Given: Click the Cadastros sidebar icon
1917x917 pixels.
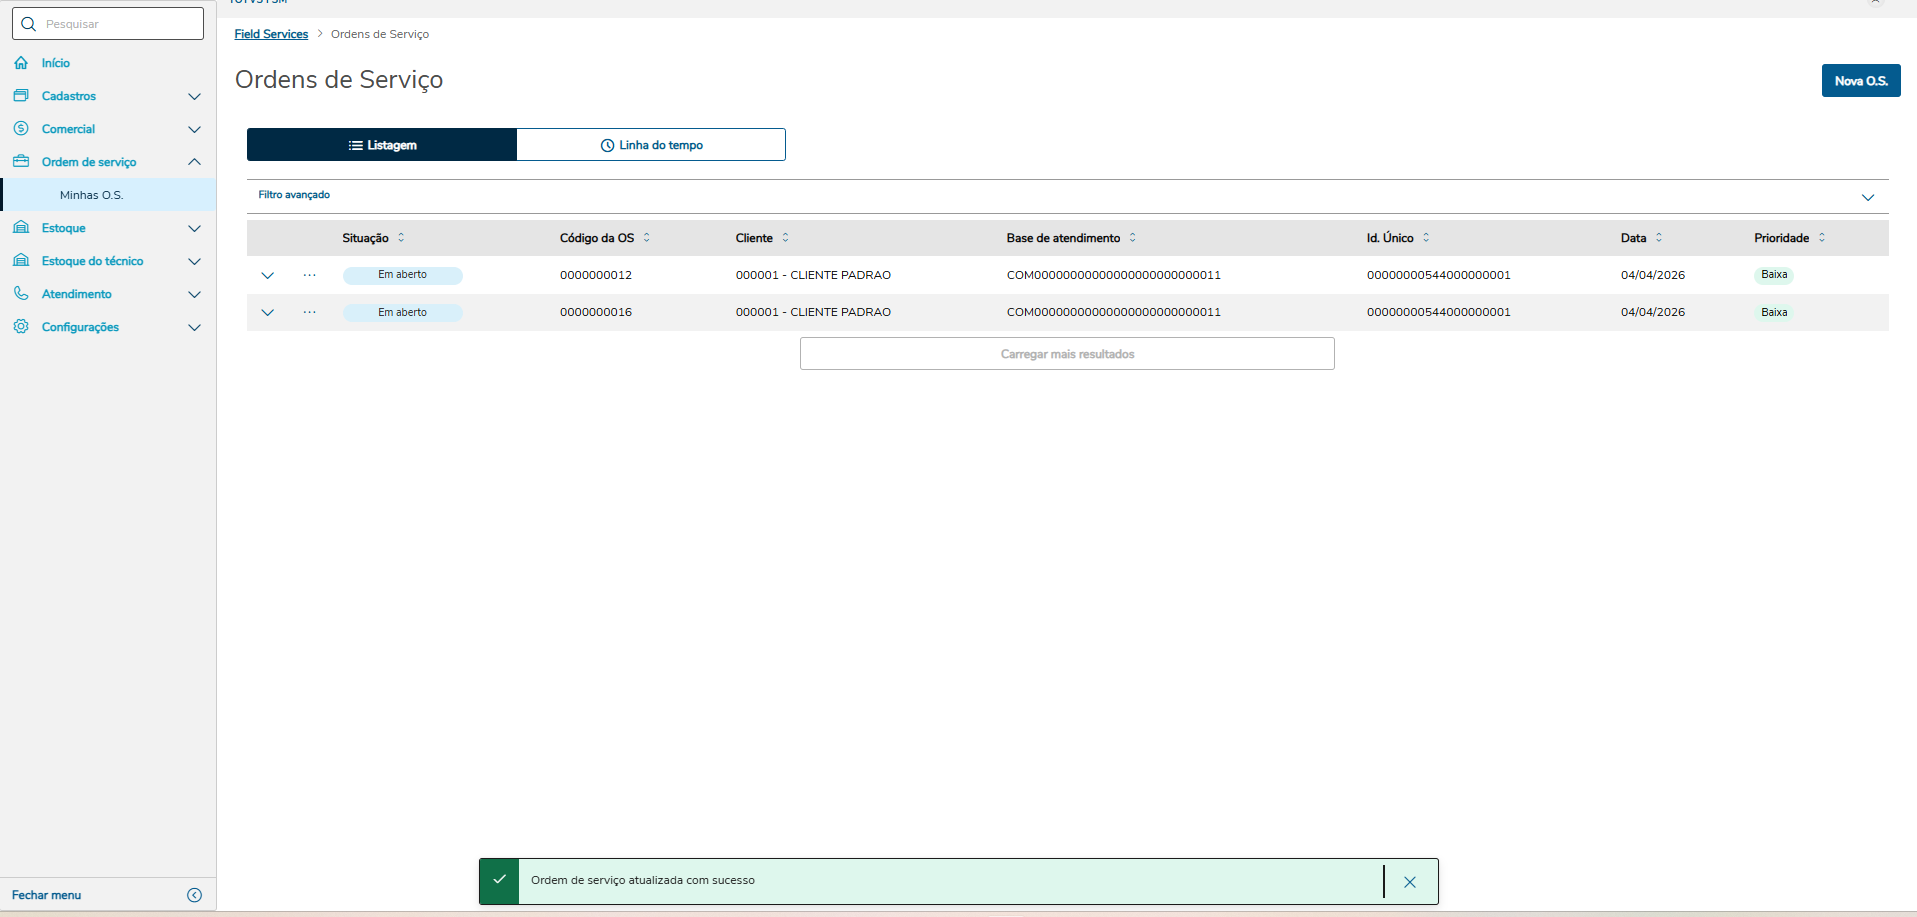Looking at the screenshot, I should pyautogui.click(x=21, y=96).
